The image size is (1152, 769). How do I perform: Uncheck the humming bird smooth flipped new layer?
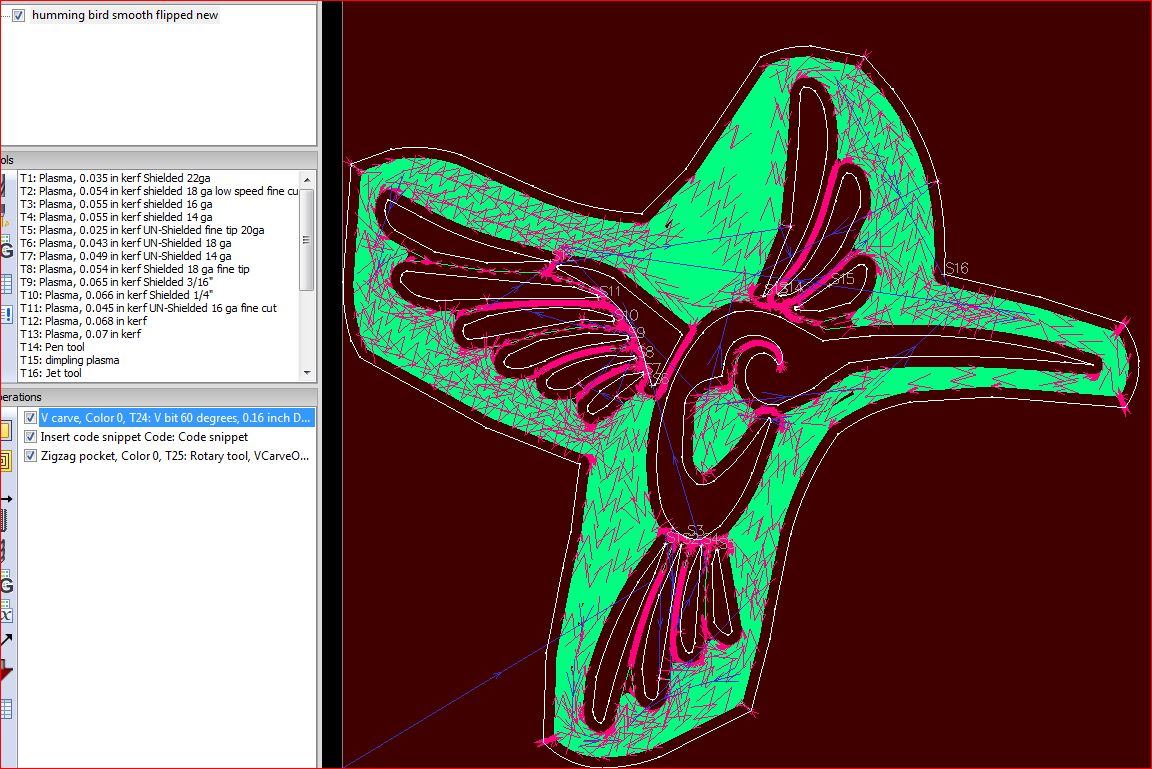(19, 16)
